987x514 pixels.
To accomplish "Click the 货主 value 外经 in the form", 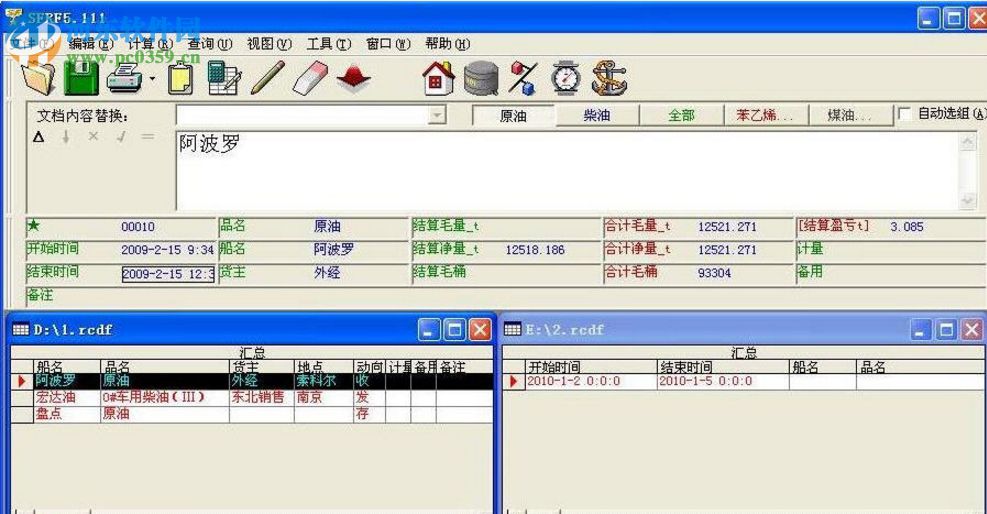I will coord(327,272).
